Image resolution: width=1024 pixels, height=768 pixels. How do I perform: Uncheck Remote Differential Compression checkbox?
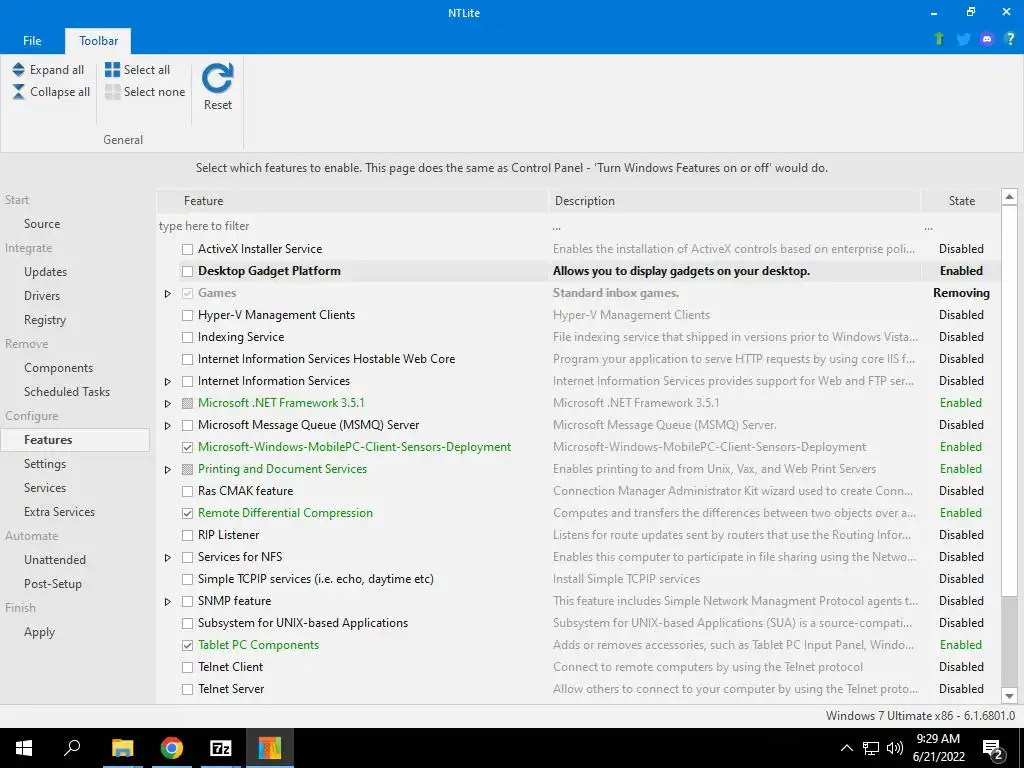click(187, 513)
